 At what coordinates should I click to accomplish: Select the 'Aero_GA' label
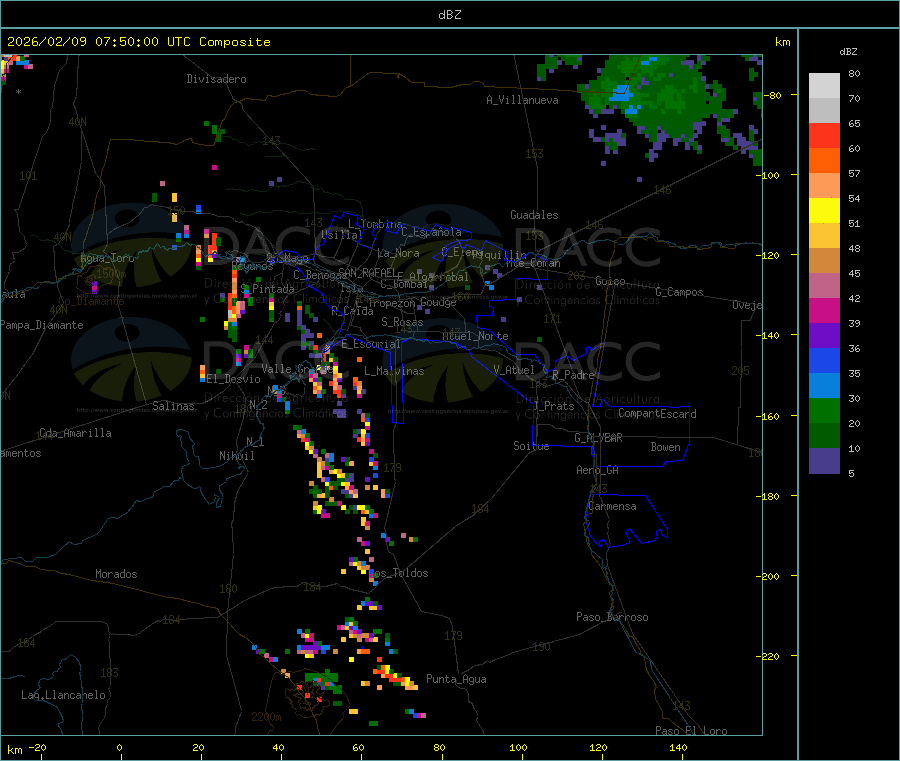click(x=597, y=470)
